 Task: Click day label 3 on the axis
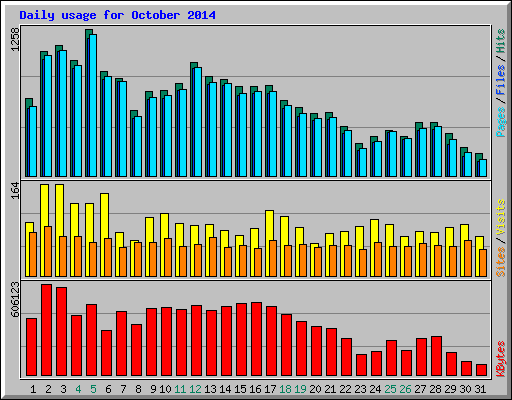pyautogui.click(x=63, y=389)
